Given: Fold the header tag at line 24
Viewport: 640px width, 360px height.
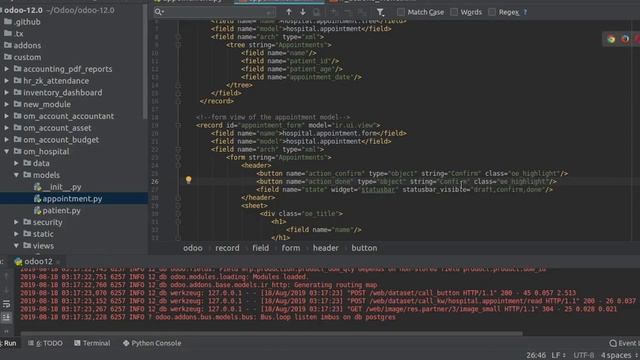Looking at the screenshot, I should [178, 165].
